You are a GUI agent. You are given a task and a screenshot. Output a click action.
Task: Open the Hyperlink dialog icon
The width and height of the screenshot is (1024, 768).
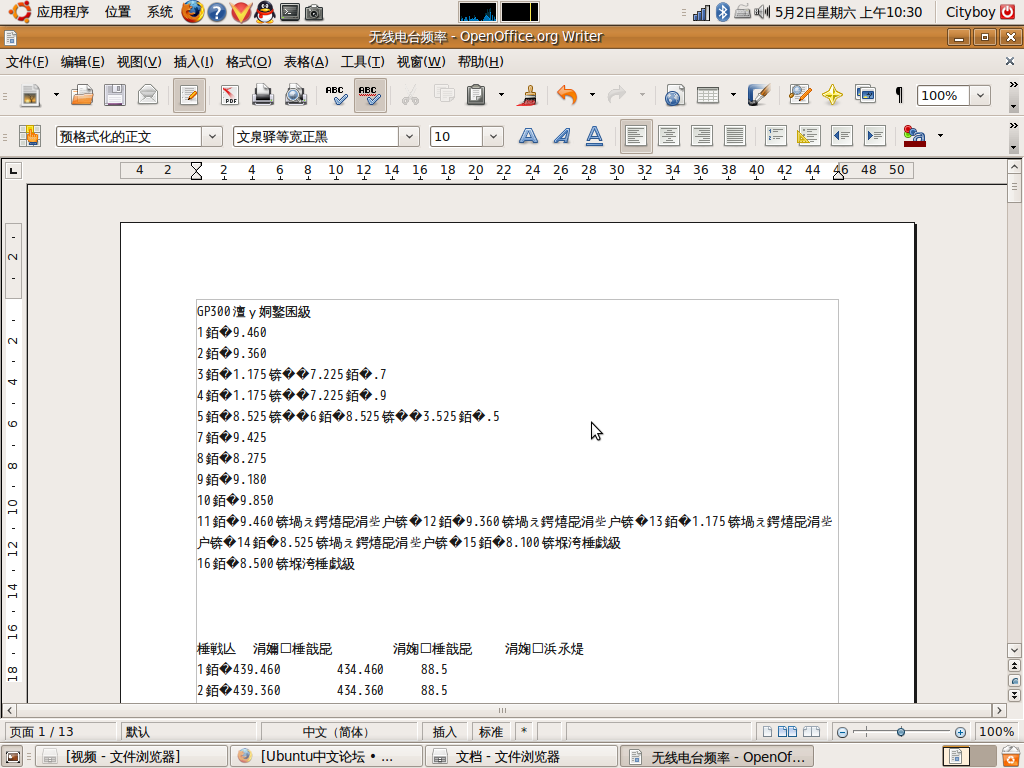675,95
